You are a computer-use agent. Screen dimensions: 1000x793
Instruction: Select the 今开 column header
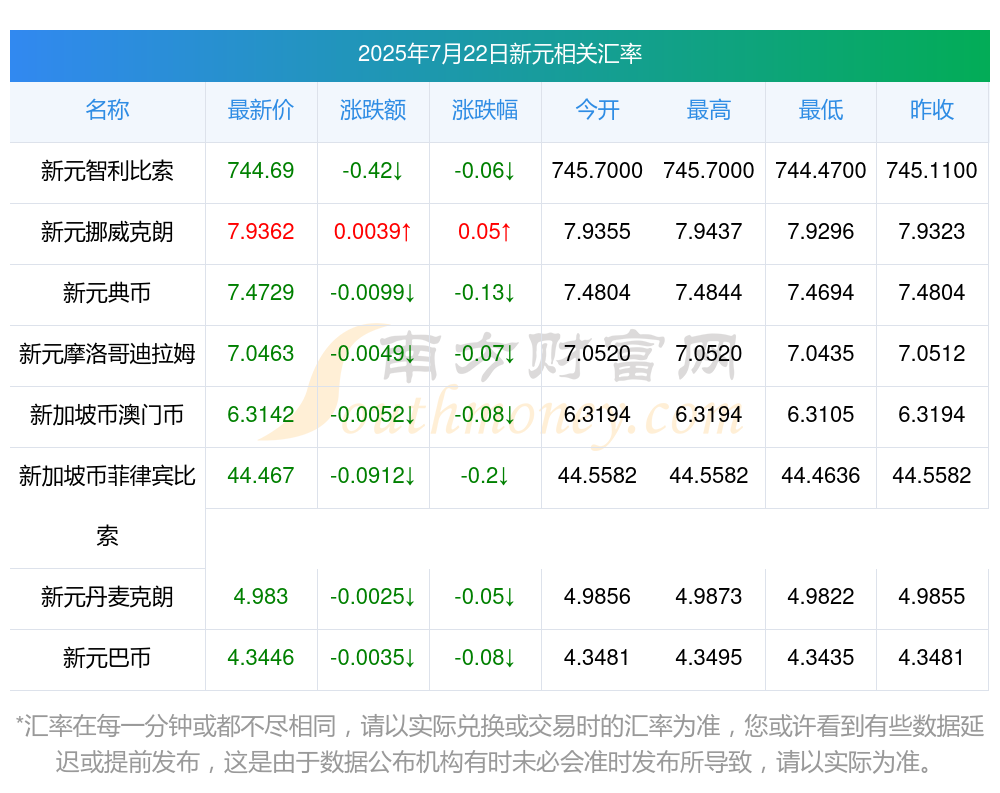[x=597, y=110]
